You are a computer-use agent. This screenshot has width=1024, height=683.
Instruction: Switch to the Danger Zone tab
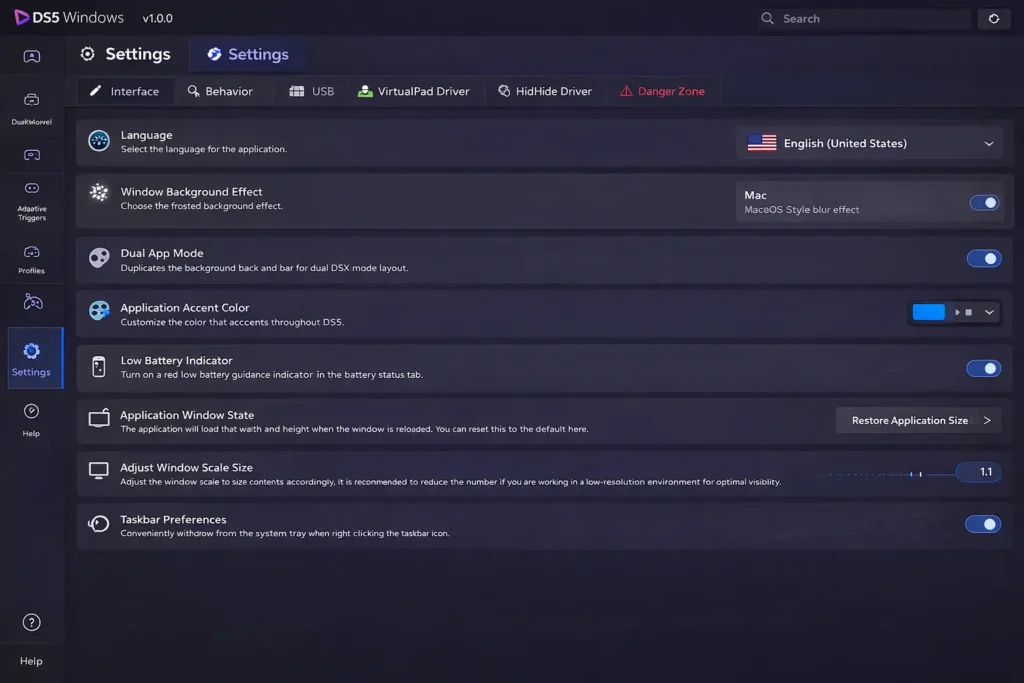pos(663,90)
